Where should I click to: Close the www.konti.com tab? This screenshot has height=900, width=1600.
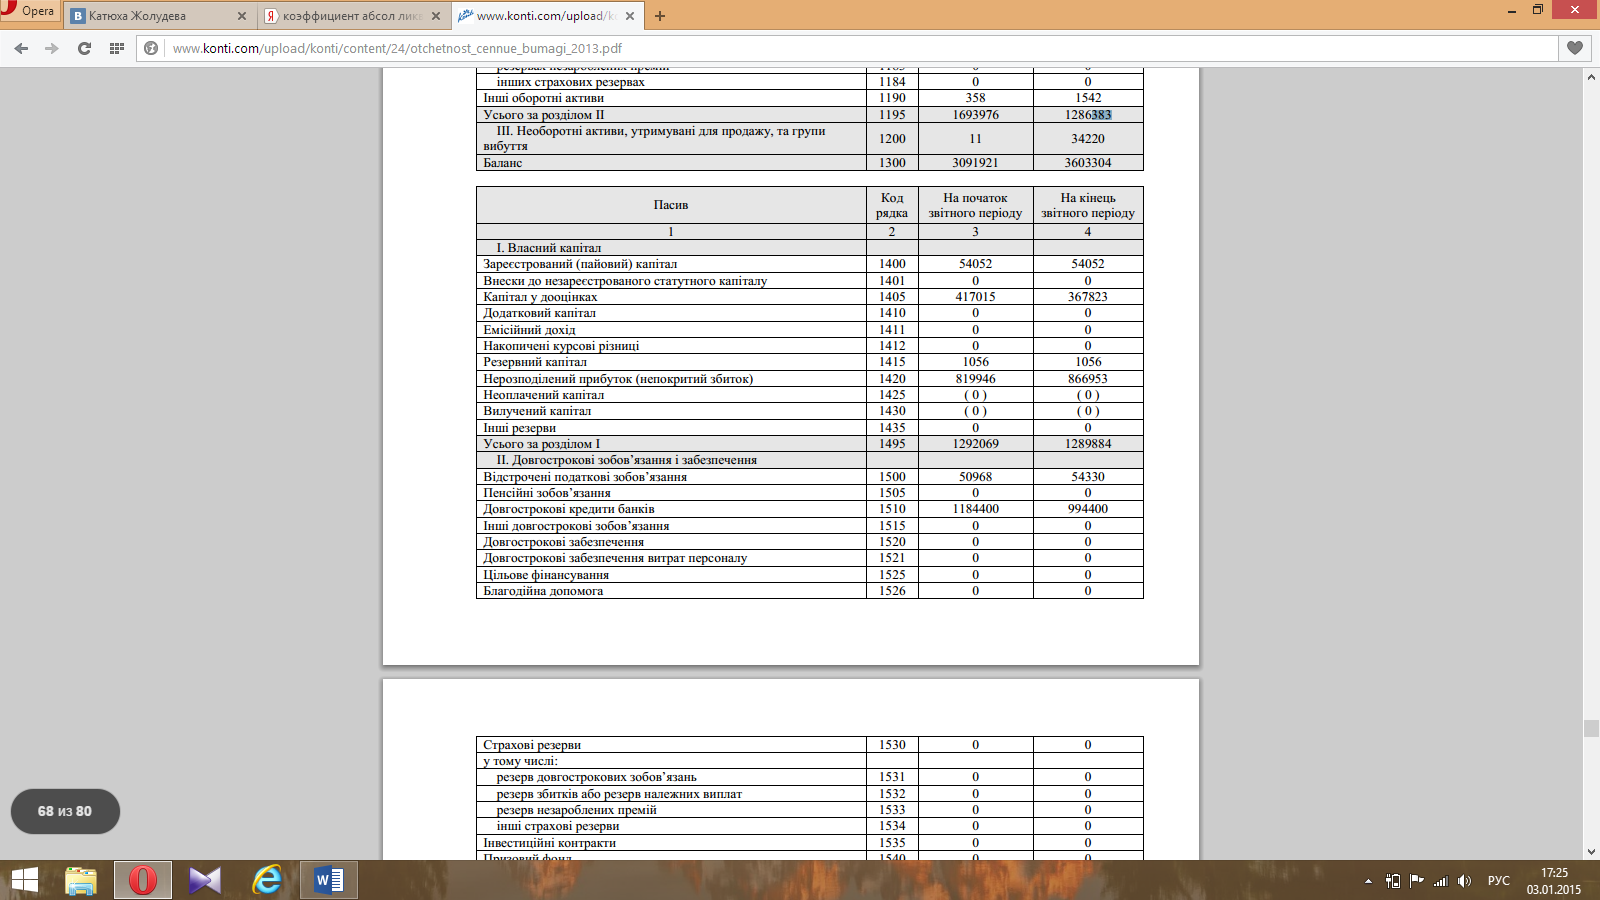[x=630, y=16]
